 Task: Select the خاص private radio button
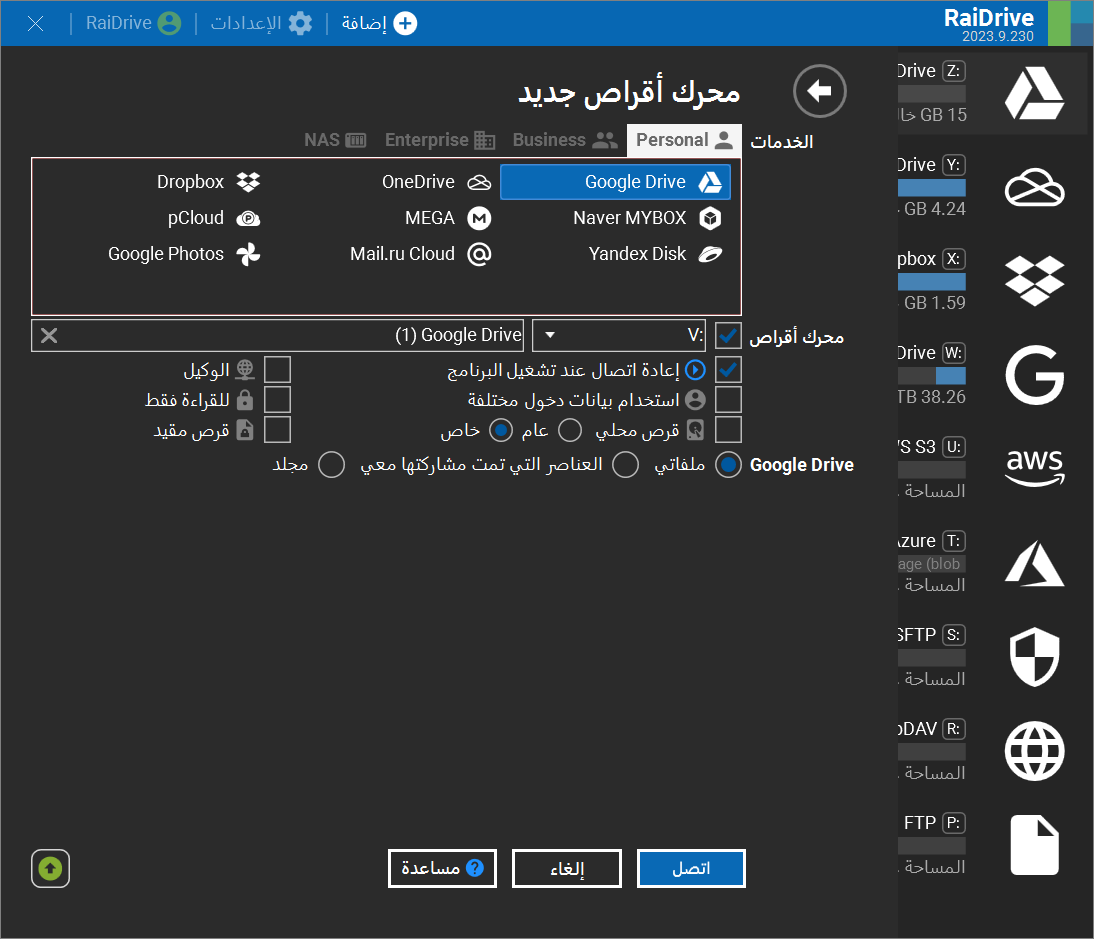click(501, 430)
